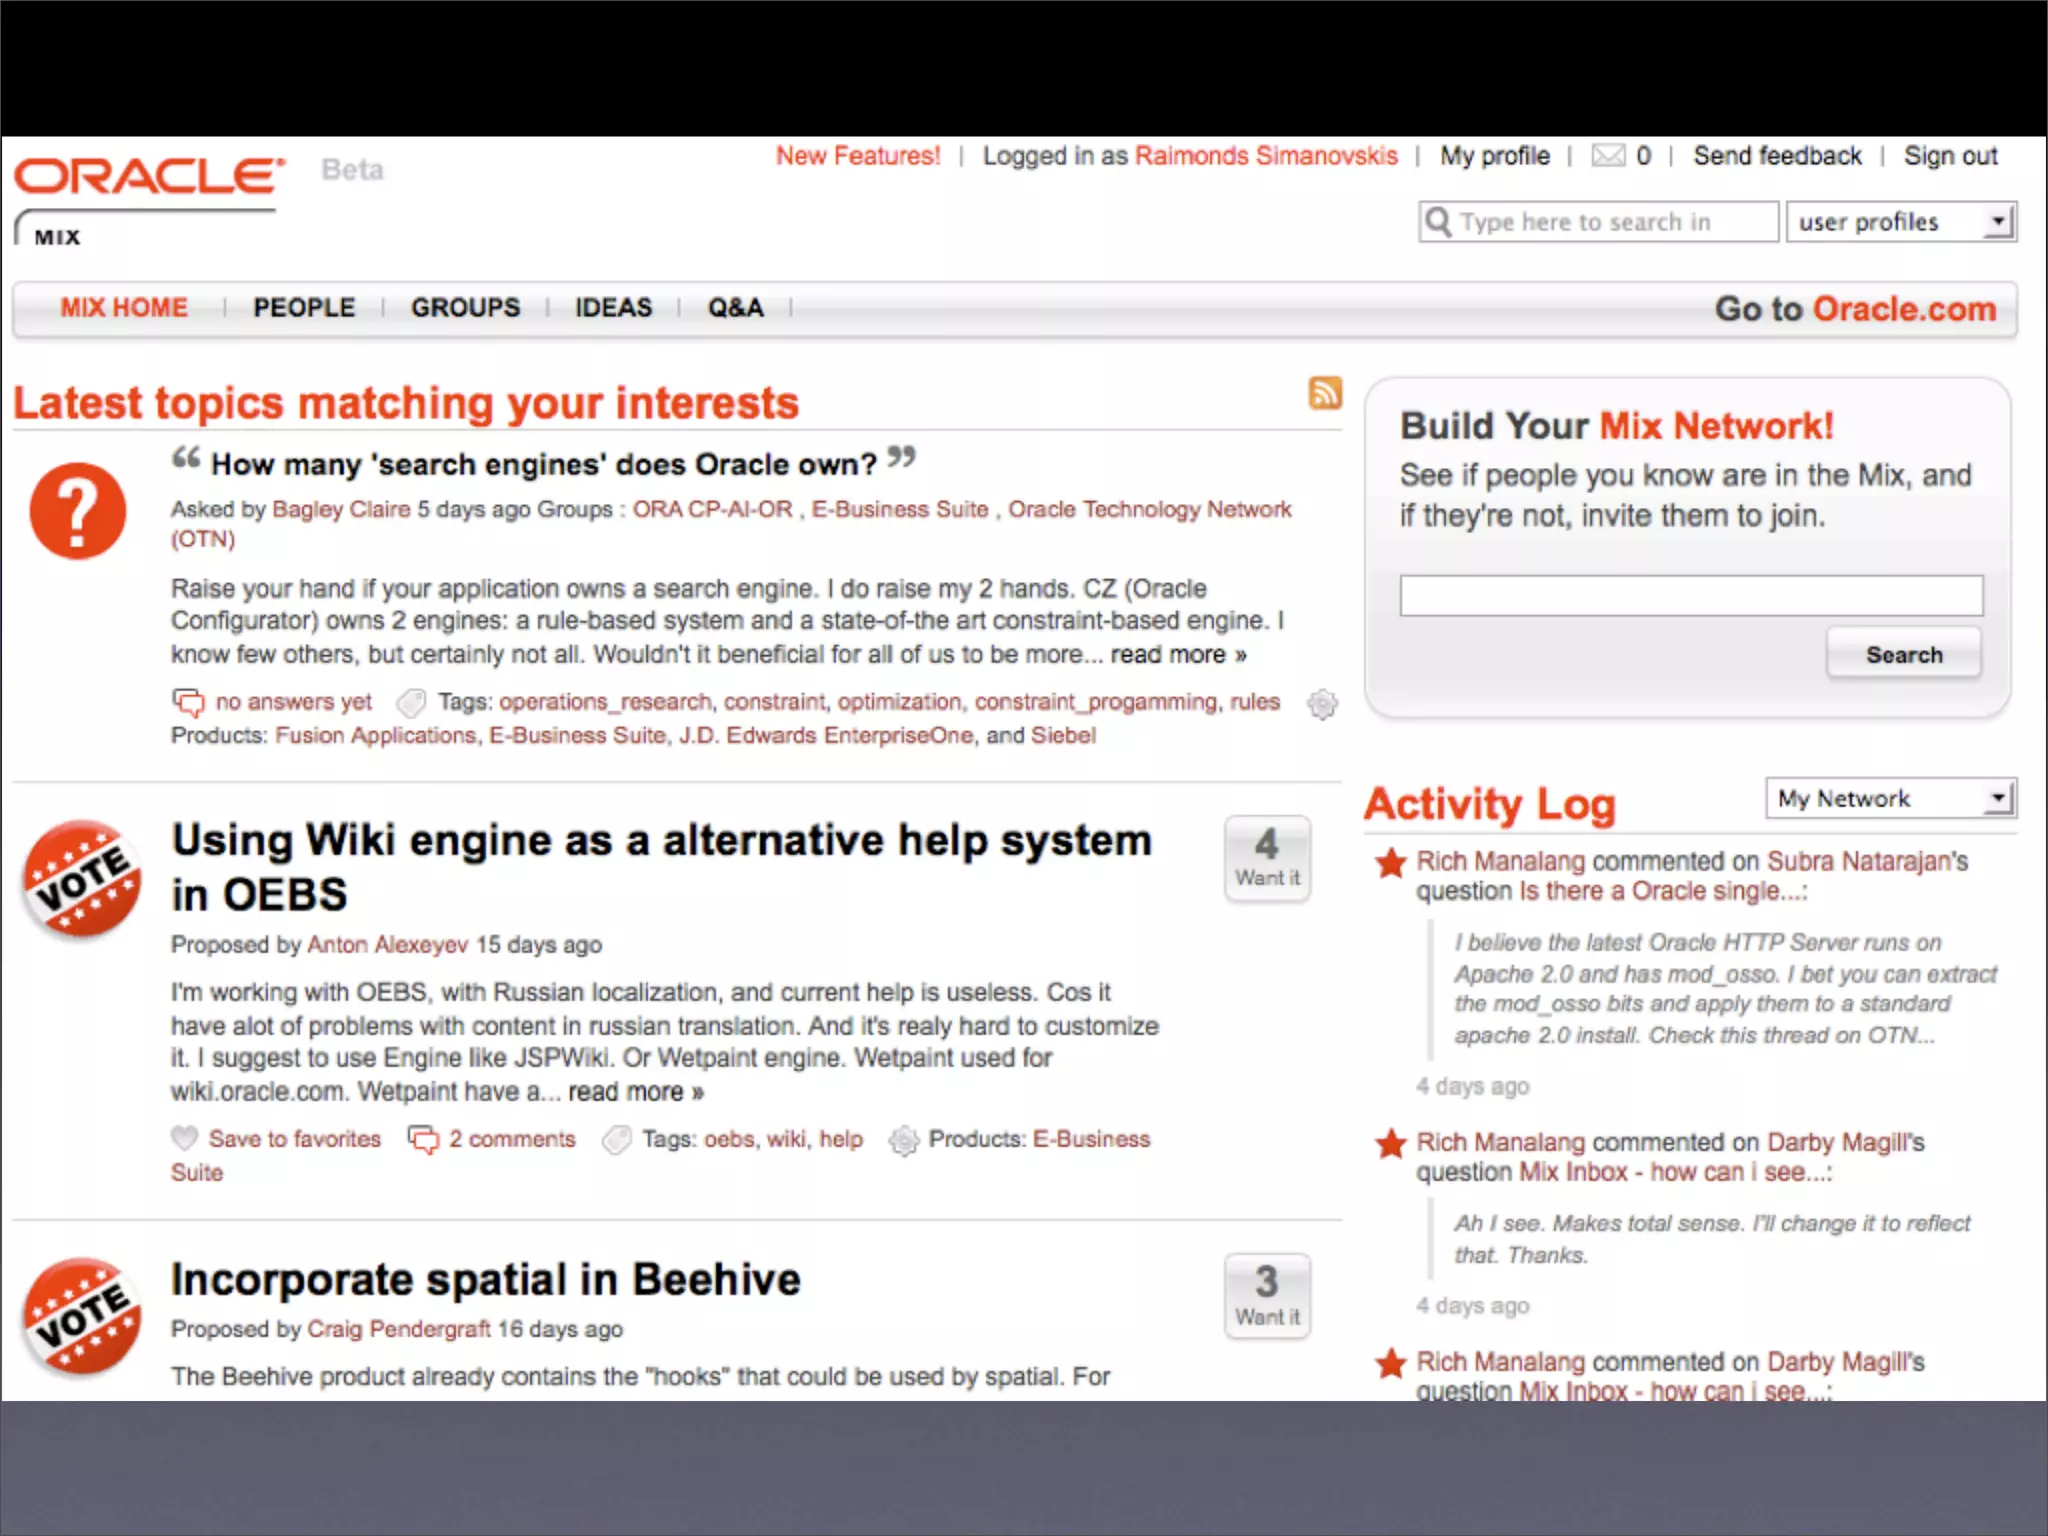
Task: Open Is there a Oracle single... question
Action: (1662, 891)
